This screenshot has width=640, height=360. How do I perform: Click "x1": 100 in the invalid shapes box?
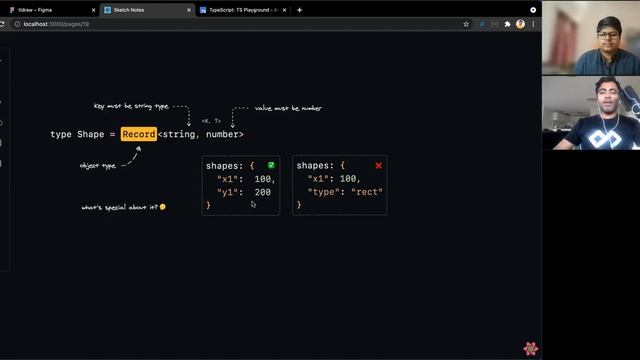click(x=334, y=179)
